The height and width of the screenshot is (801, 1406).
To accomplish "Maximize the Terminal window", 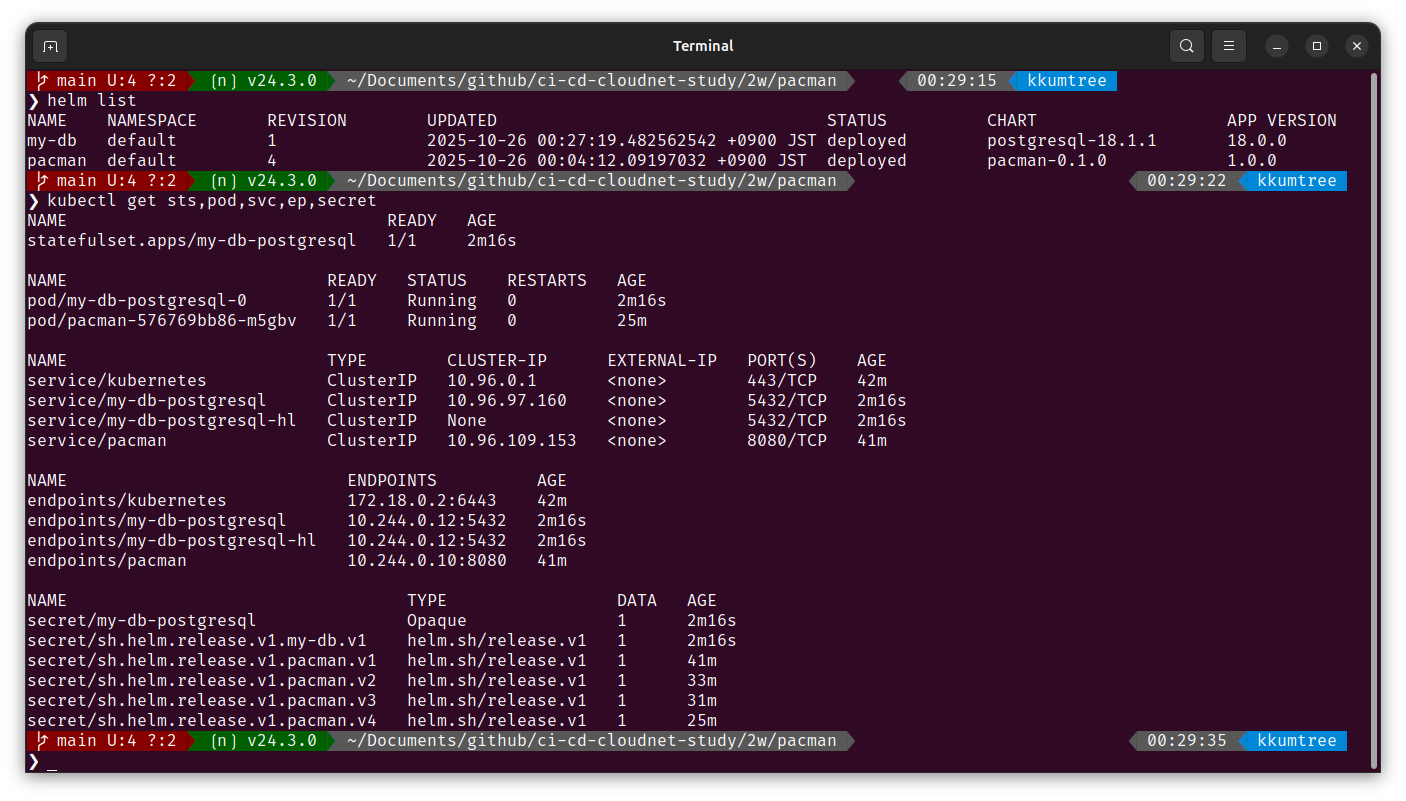I will coord(1317,46).
